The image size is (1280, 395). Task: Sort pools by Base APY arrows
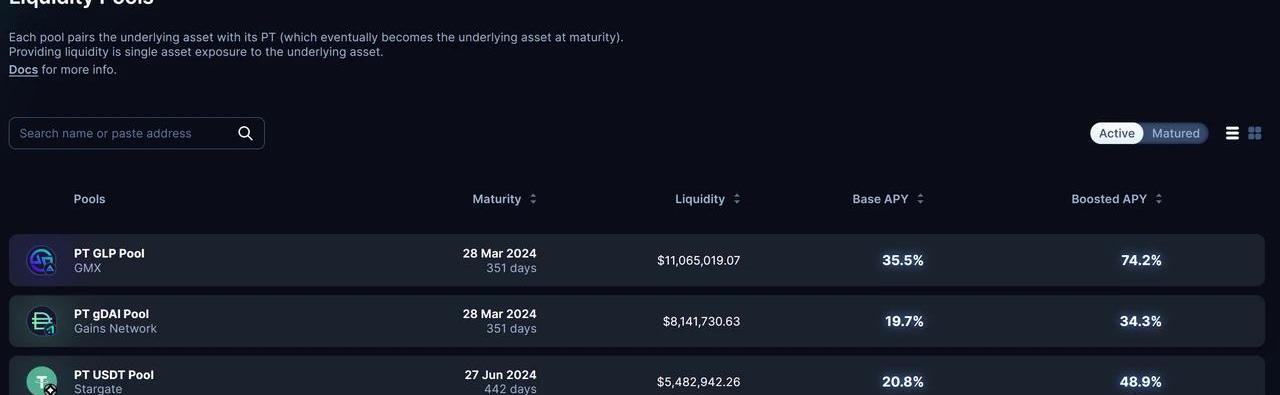tap(920, 199)
